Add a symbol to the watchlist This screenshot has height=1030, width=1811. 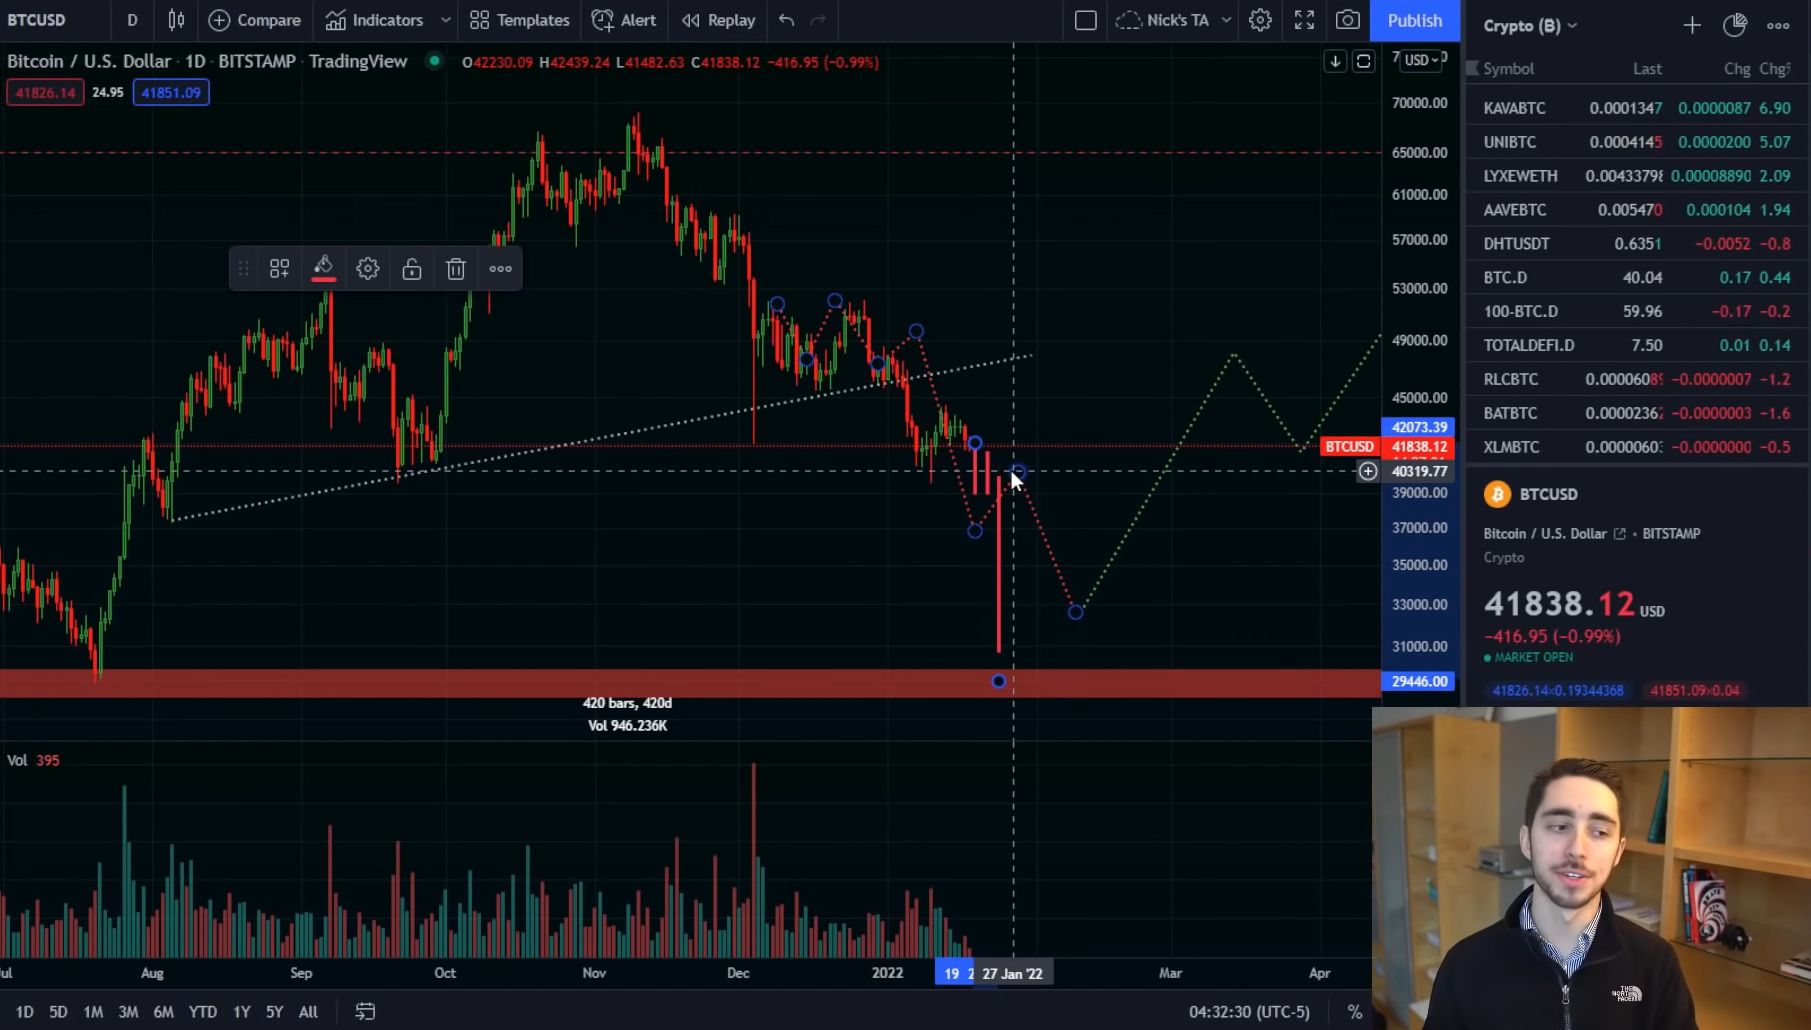point(1692,25)
